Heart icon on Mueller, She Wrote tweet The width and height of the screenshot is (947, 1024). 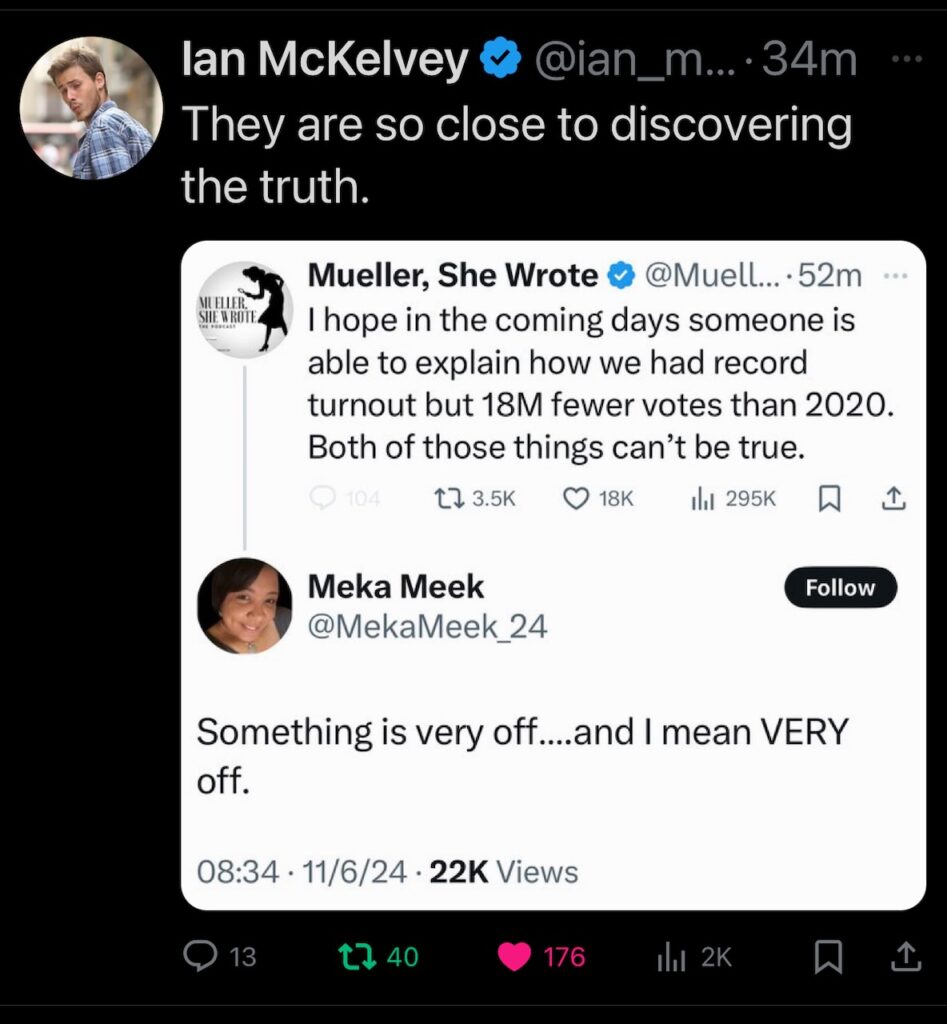pos(576,498)
